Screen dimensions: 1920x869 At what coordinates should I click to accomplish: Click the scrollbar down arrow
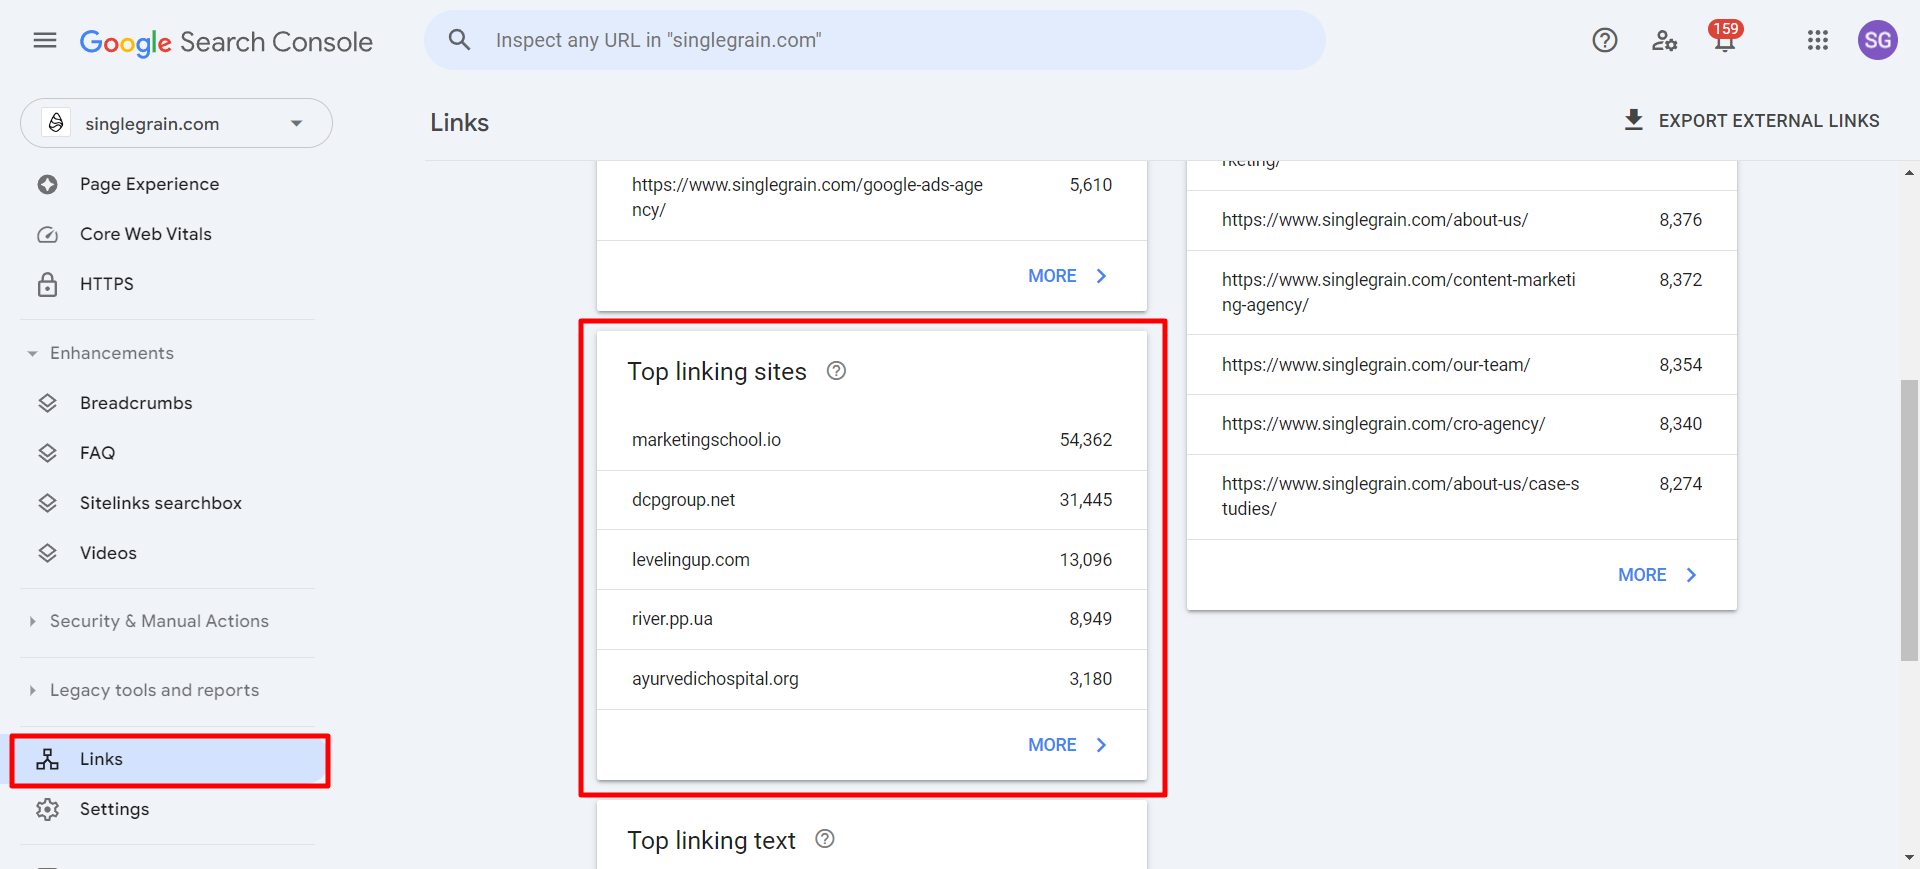1909,858
